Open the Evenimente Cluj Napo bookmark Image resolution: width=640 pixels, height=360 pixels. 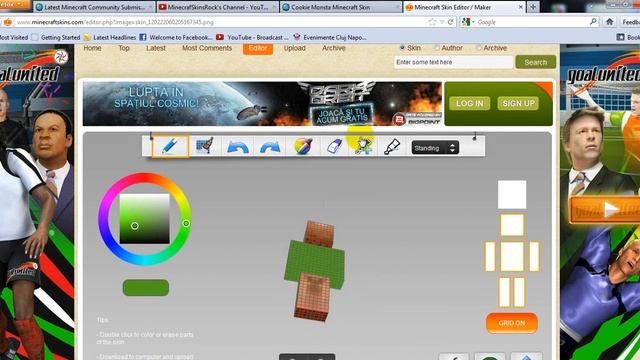(x=330, y=37)
